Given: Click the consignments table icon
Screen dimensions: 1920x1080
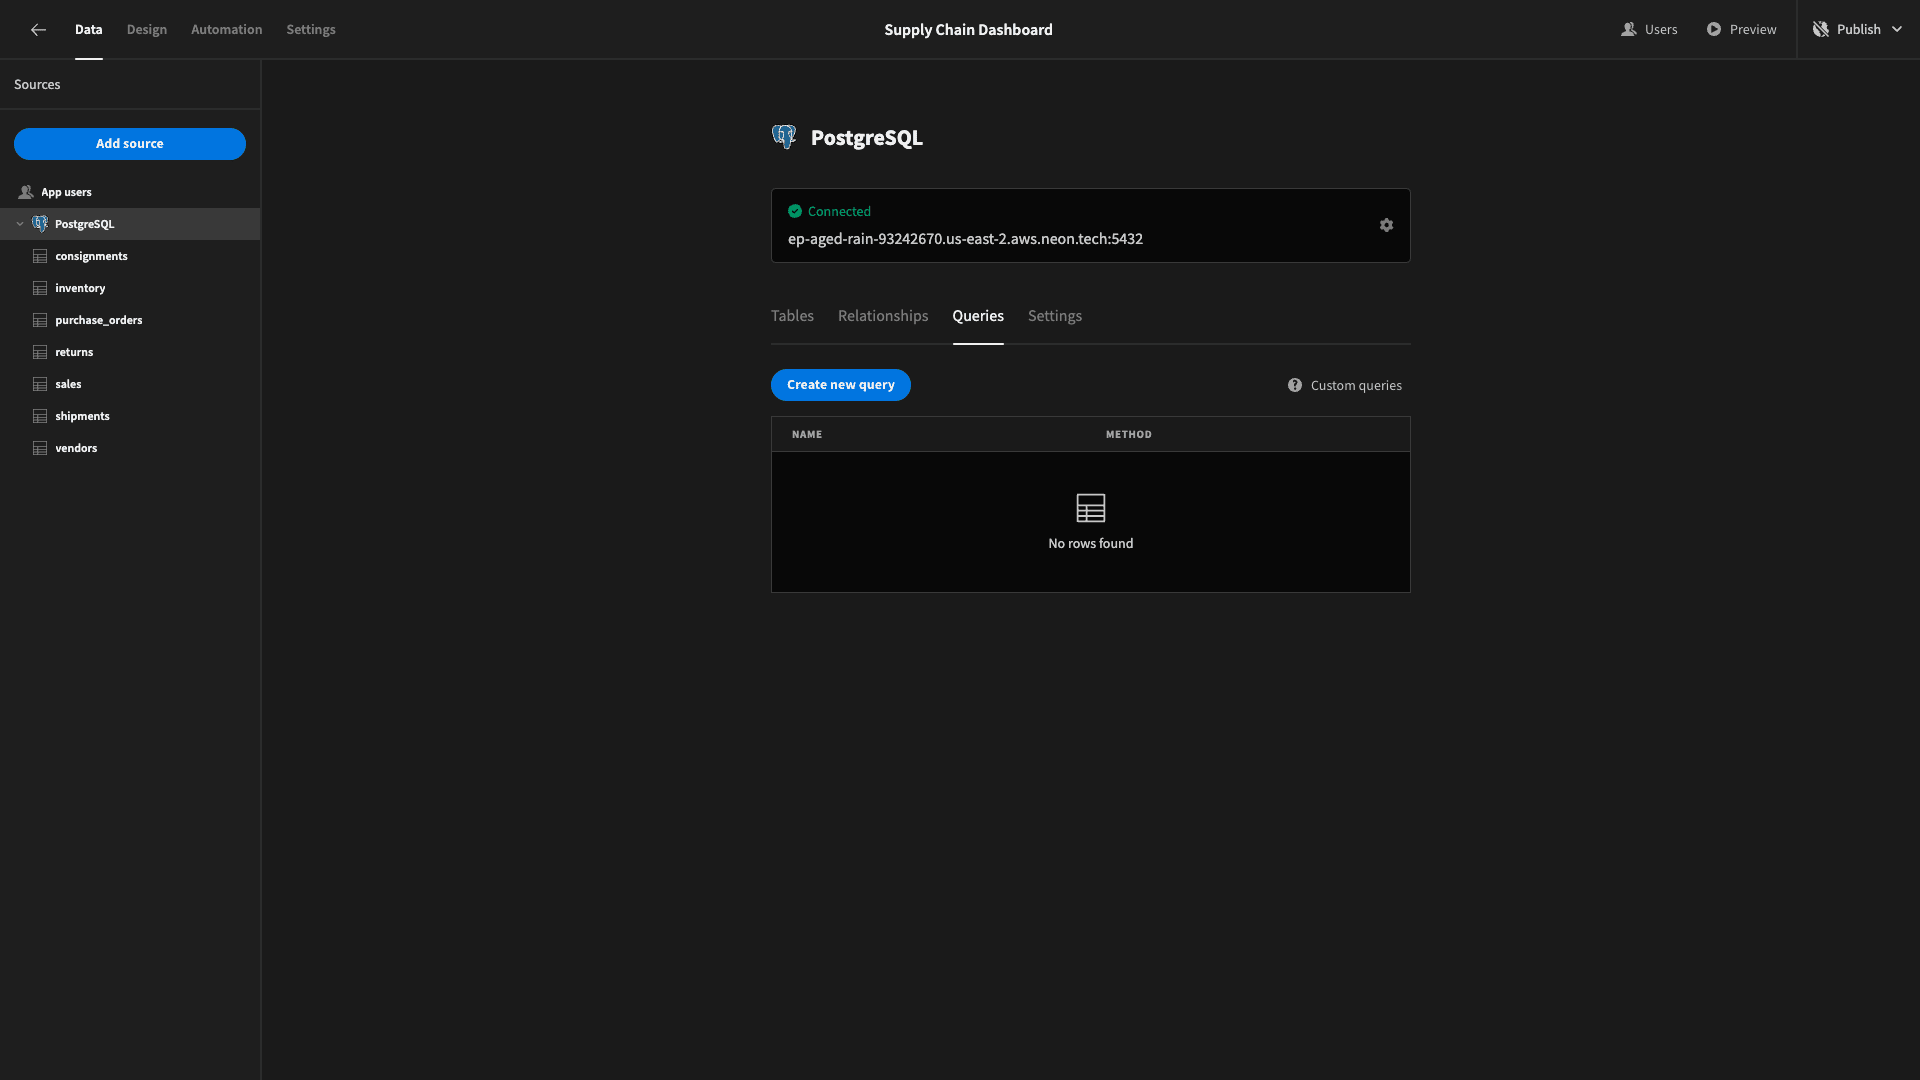Looking at the screenshot, I should [x=40, y=256].
